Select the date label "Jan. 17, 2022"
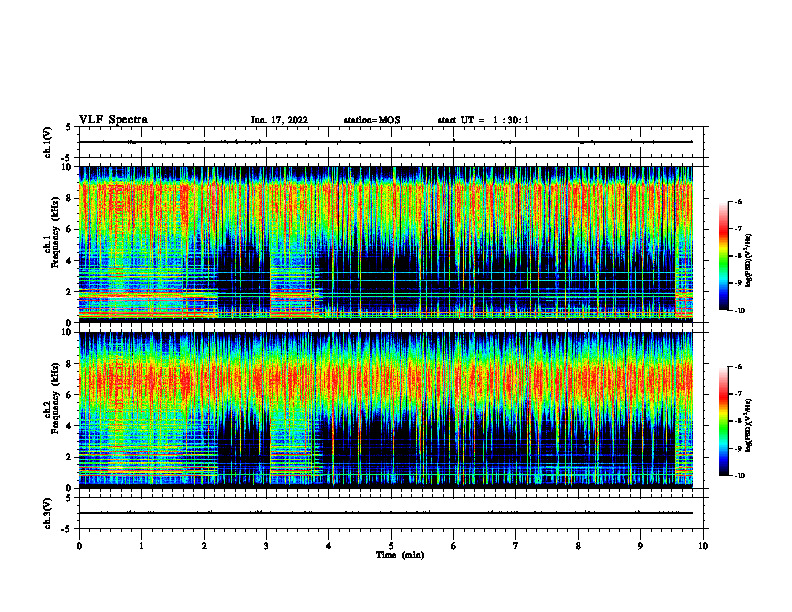 point(279,120)
